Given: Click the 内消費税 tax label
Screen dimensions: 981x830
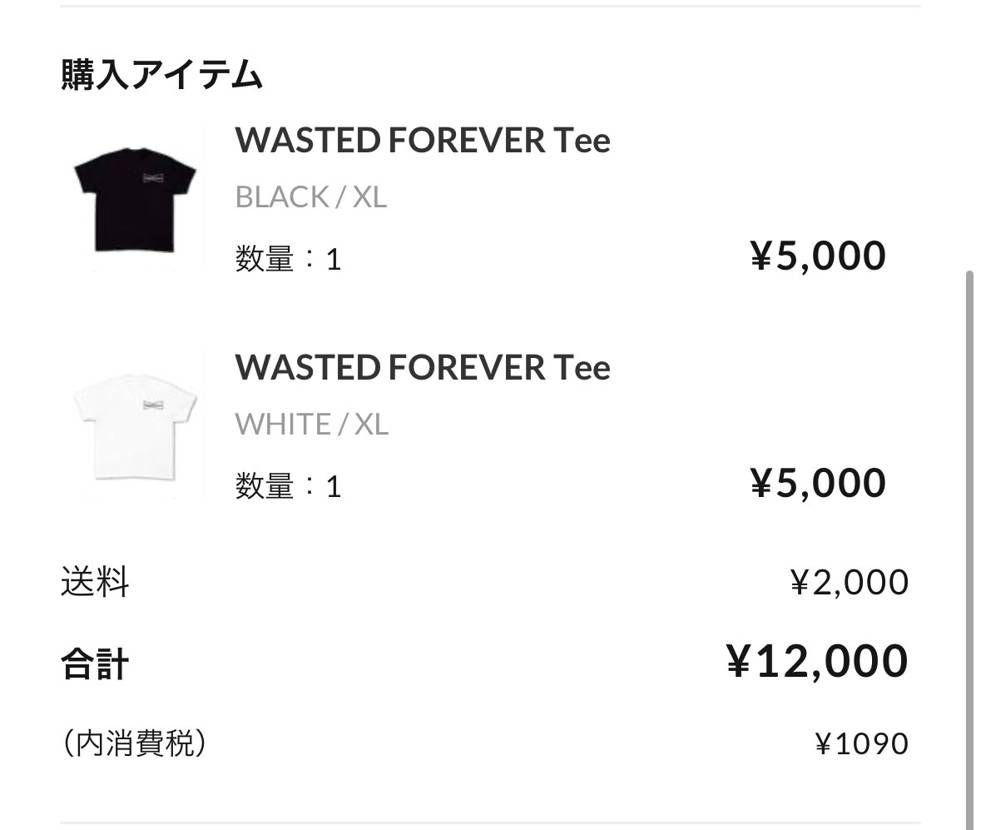Looking at the screenshot, I should [133, 743].
